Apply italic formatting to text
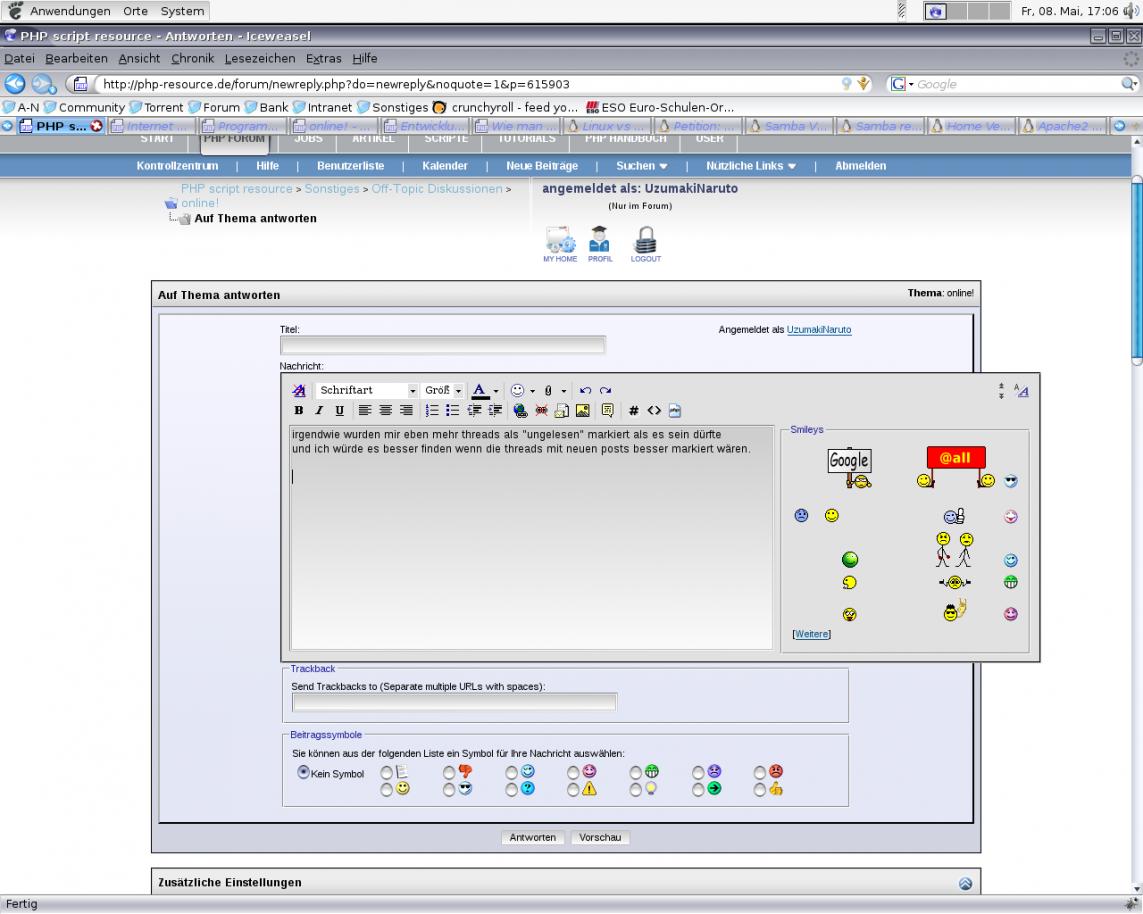1143x914 pixels. (x=319, y=410)
